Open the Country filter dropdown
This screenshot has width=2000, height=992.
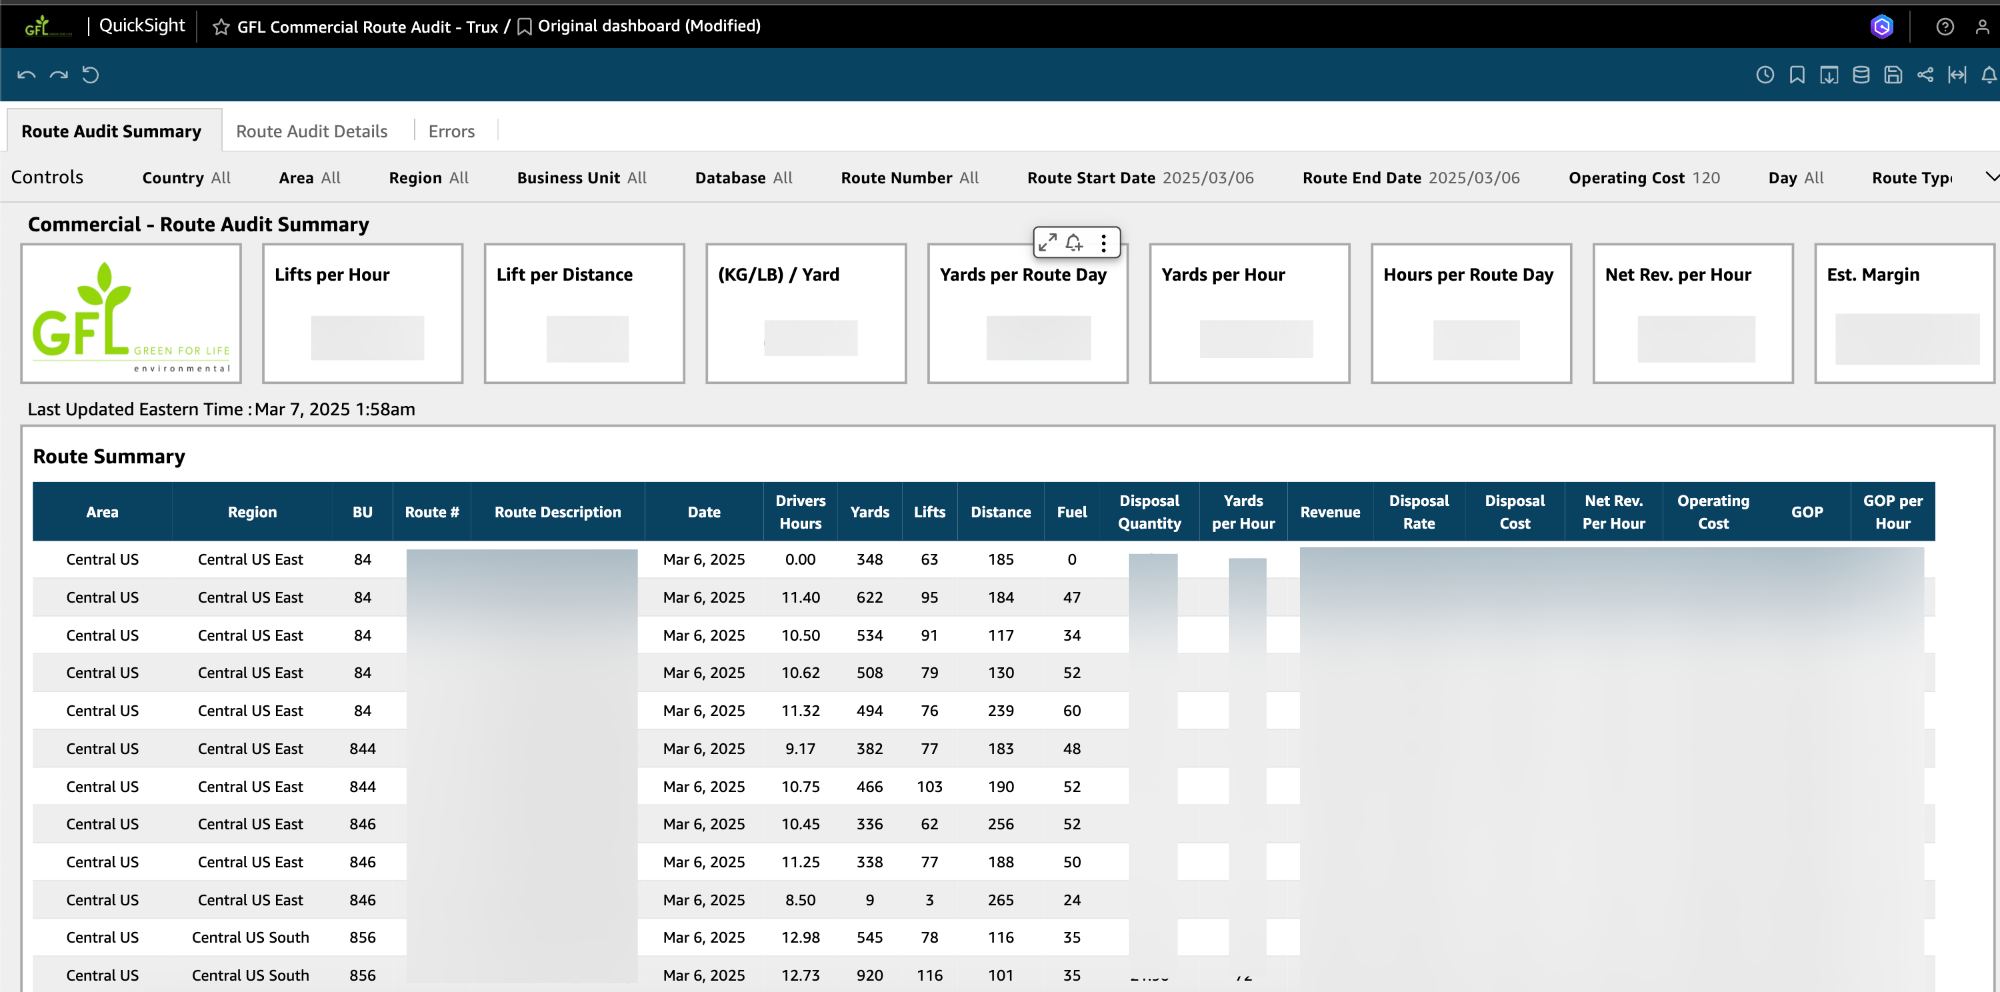tap(186, 178)
